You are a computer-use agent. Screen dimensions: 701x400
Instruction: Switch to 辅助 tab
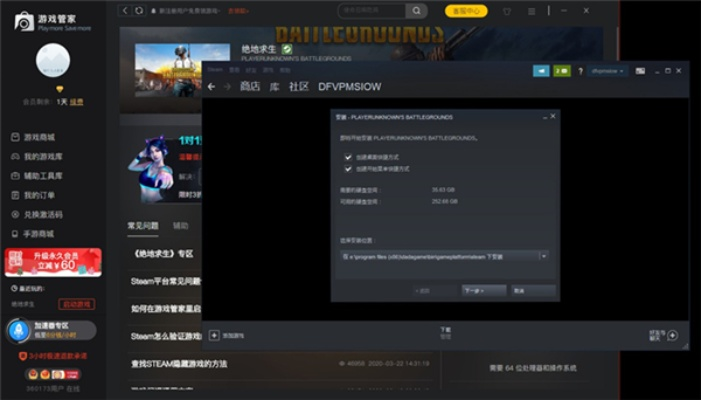(x=181, y=226)
